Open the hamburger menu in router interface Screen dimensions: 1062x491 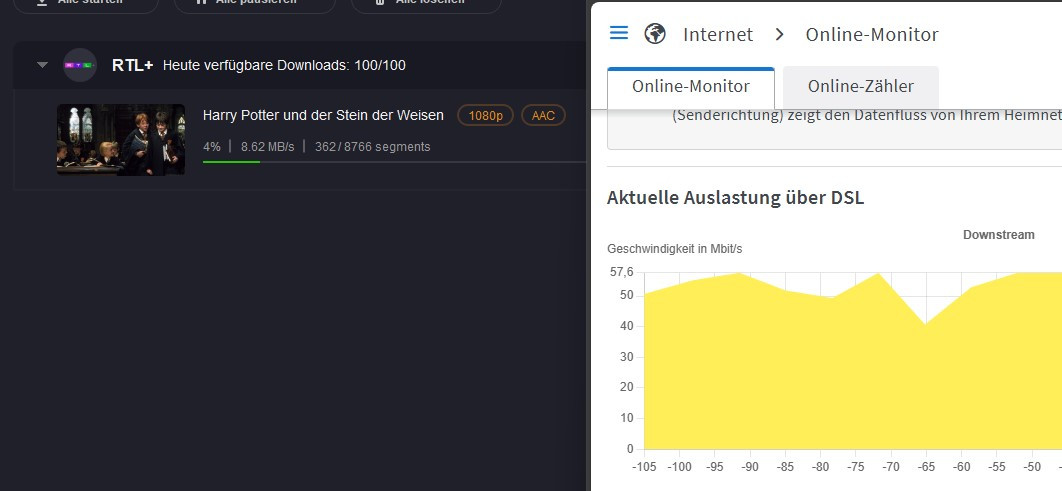619,34
